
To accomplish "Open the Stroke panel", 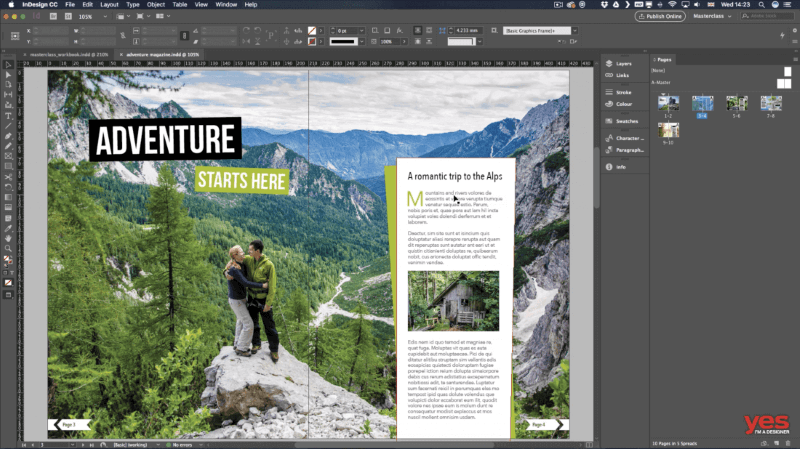I will click(x=622, y=92).
